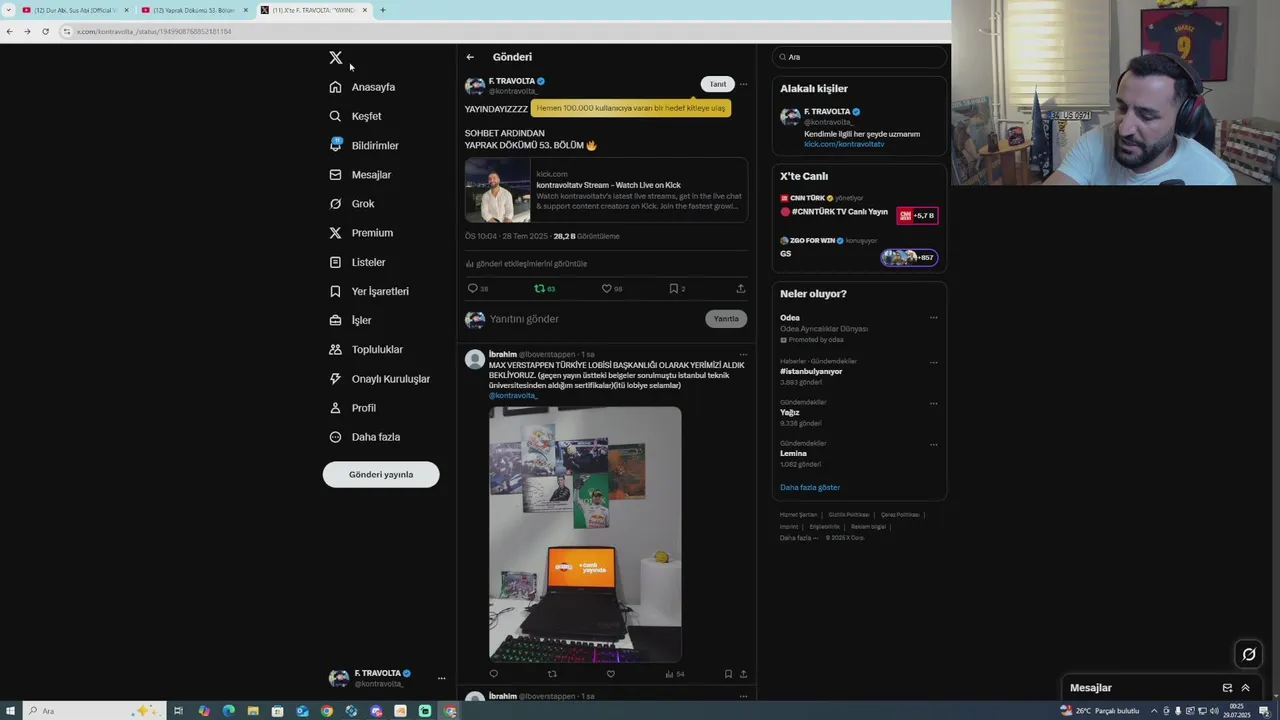
Task: Open account menu dots beside F. TRAVOLTA
Action: click(x=441, y=678)
